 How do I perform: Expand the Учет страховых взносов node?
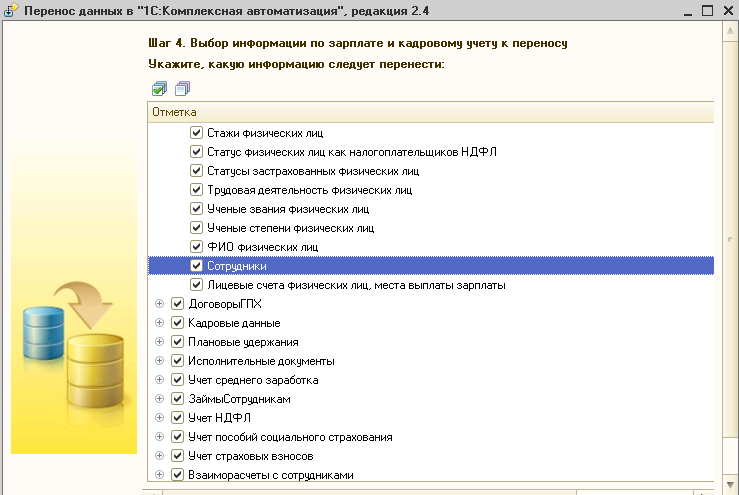click(x=159, y=455)
